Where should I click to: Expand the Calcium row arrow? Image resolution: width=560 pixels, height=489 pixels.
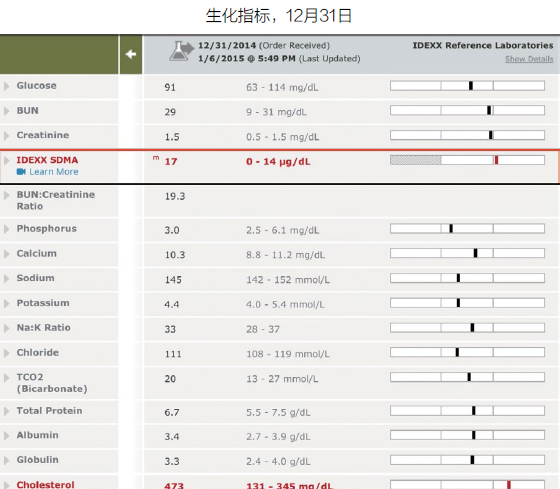(x=6, y=254)
